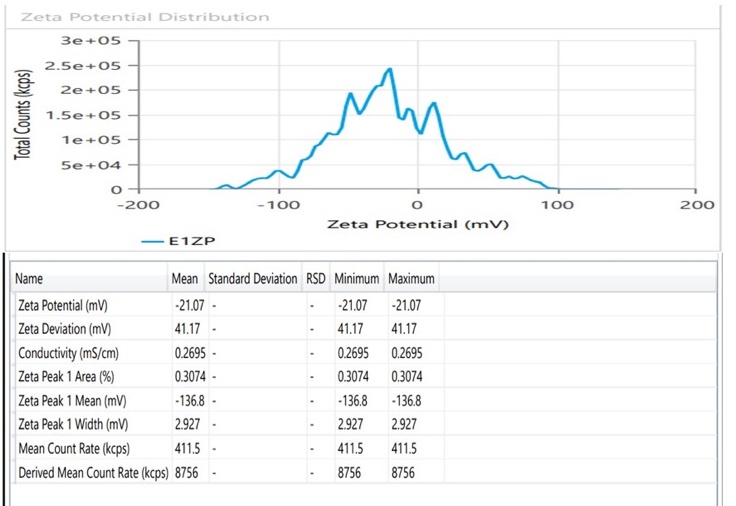Sort by the RSD column header
This screenshot has height=506, width=736.
(x=316, y=279)
